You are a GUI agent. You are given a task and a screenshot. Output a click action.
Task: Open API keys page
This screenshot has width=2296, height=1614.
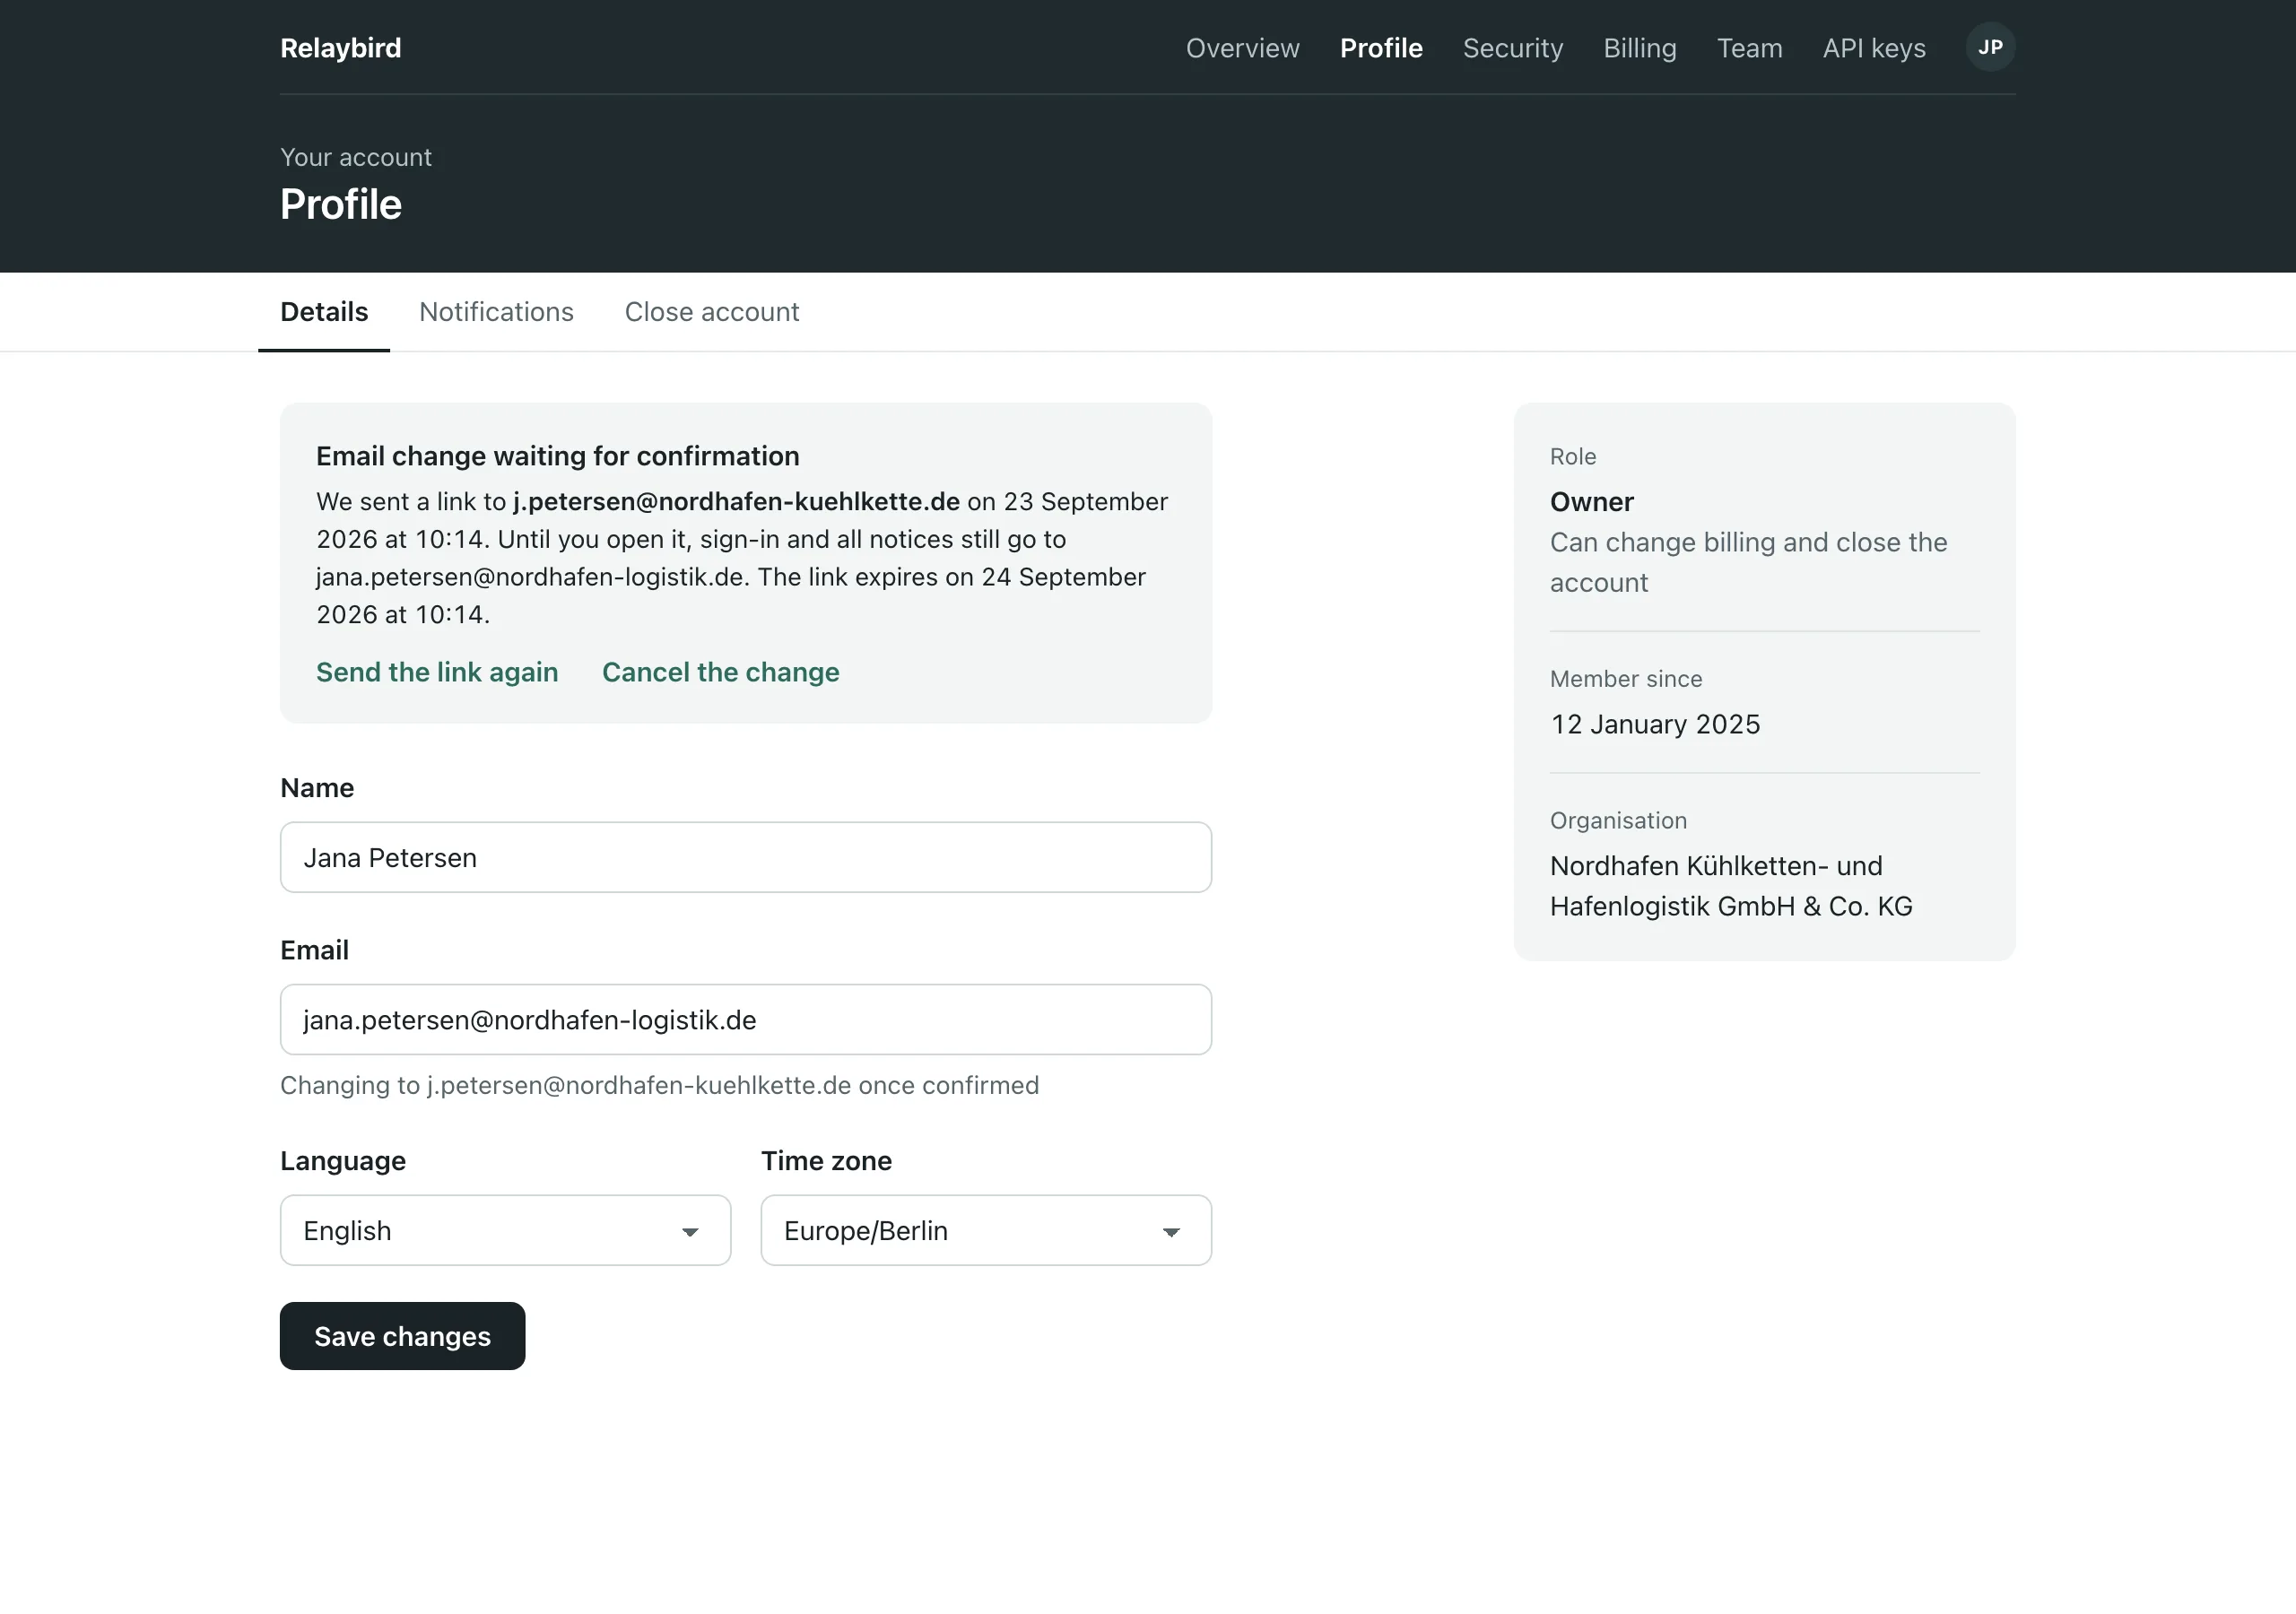click(x=1873, y=48)
